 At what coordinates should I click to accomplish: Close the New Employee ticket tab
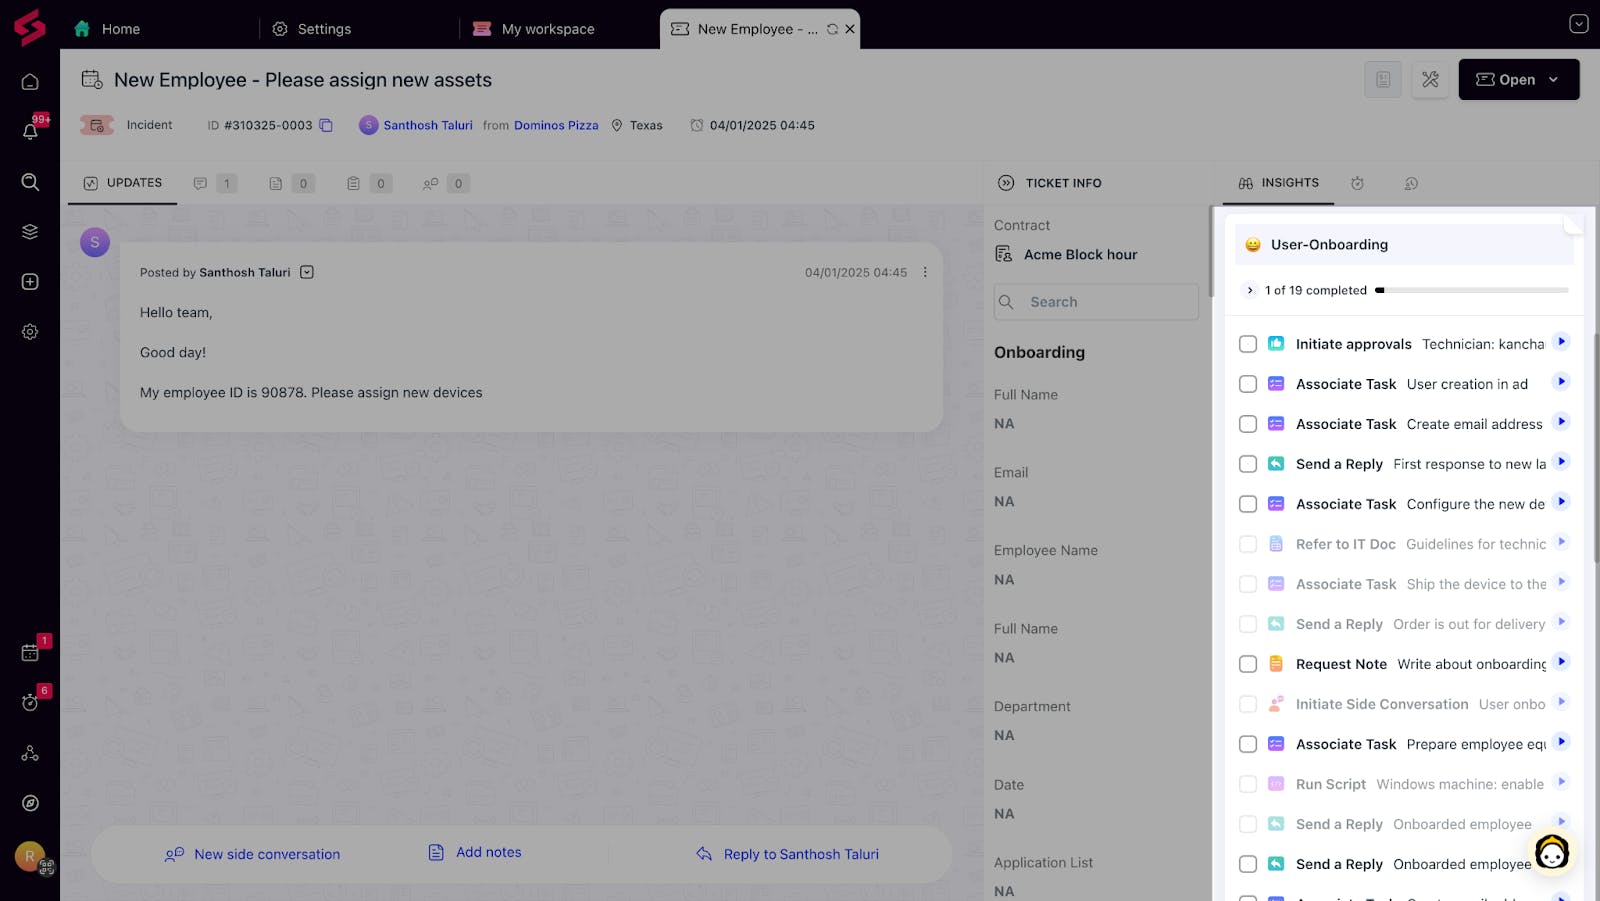point(850,29)
